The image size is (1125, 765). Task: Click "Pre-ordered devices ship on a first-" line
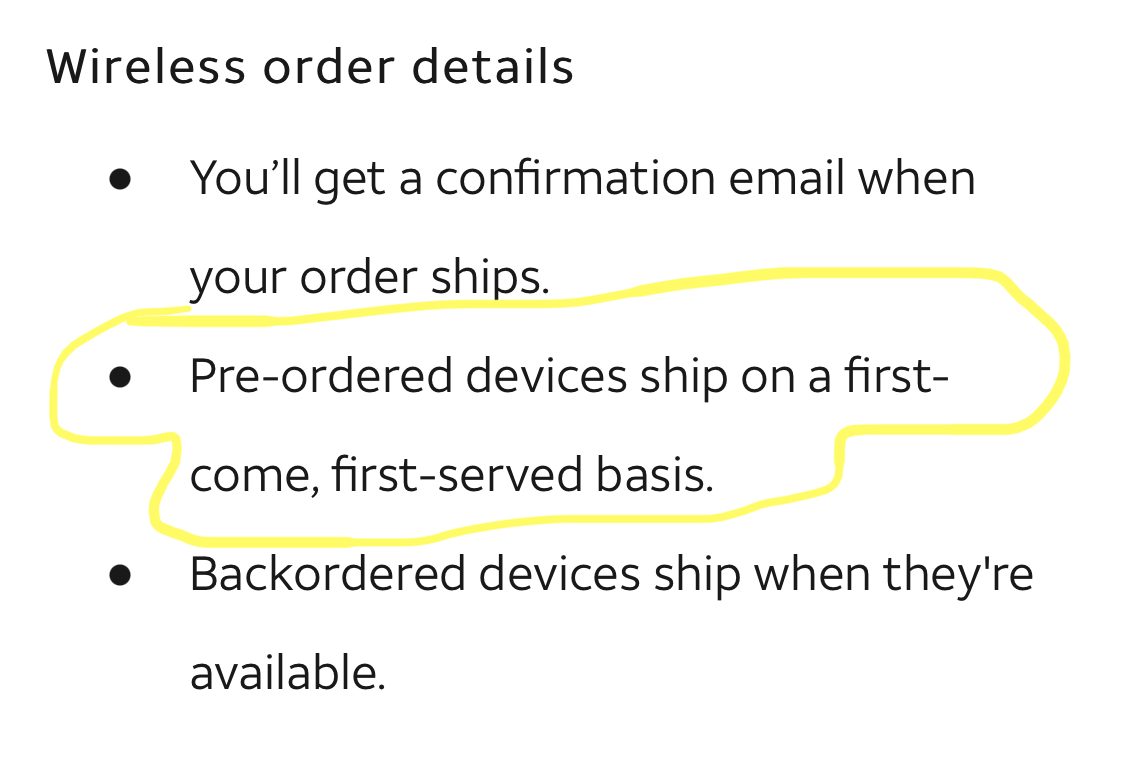pyautogui.click(x=569, y=377)
